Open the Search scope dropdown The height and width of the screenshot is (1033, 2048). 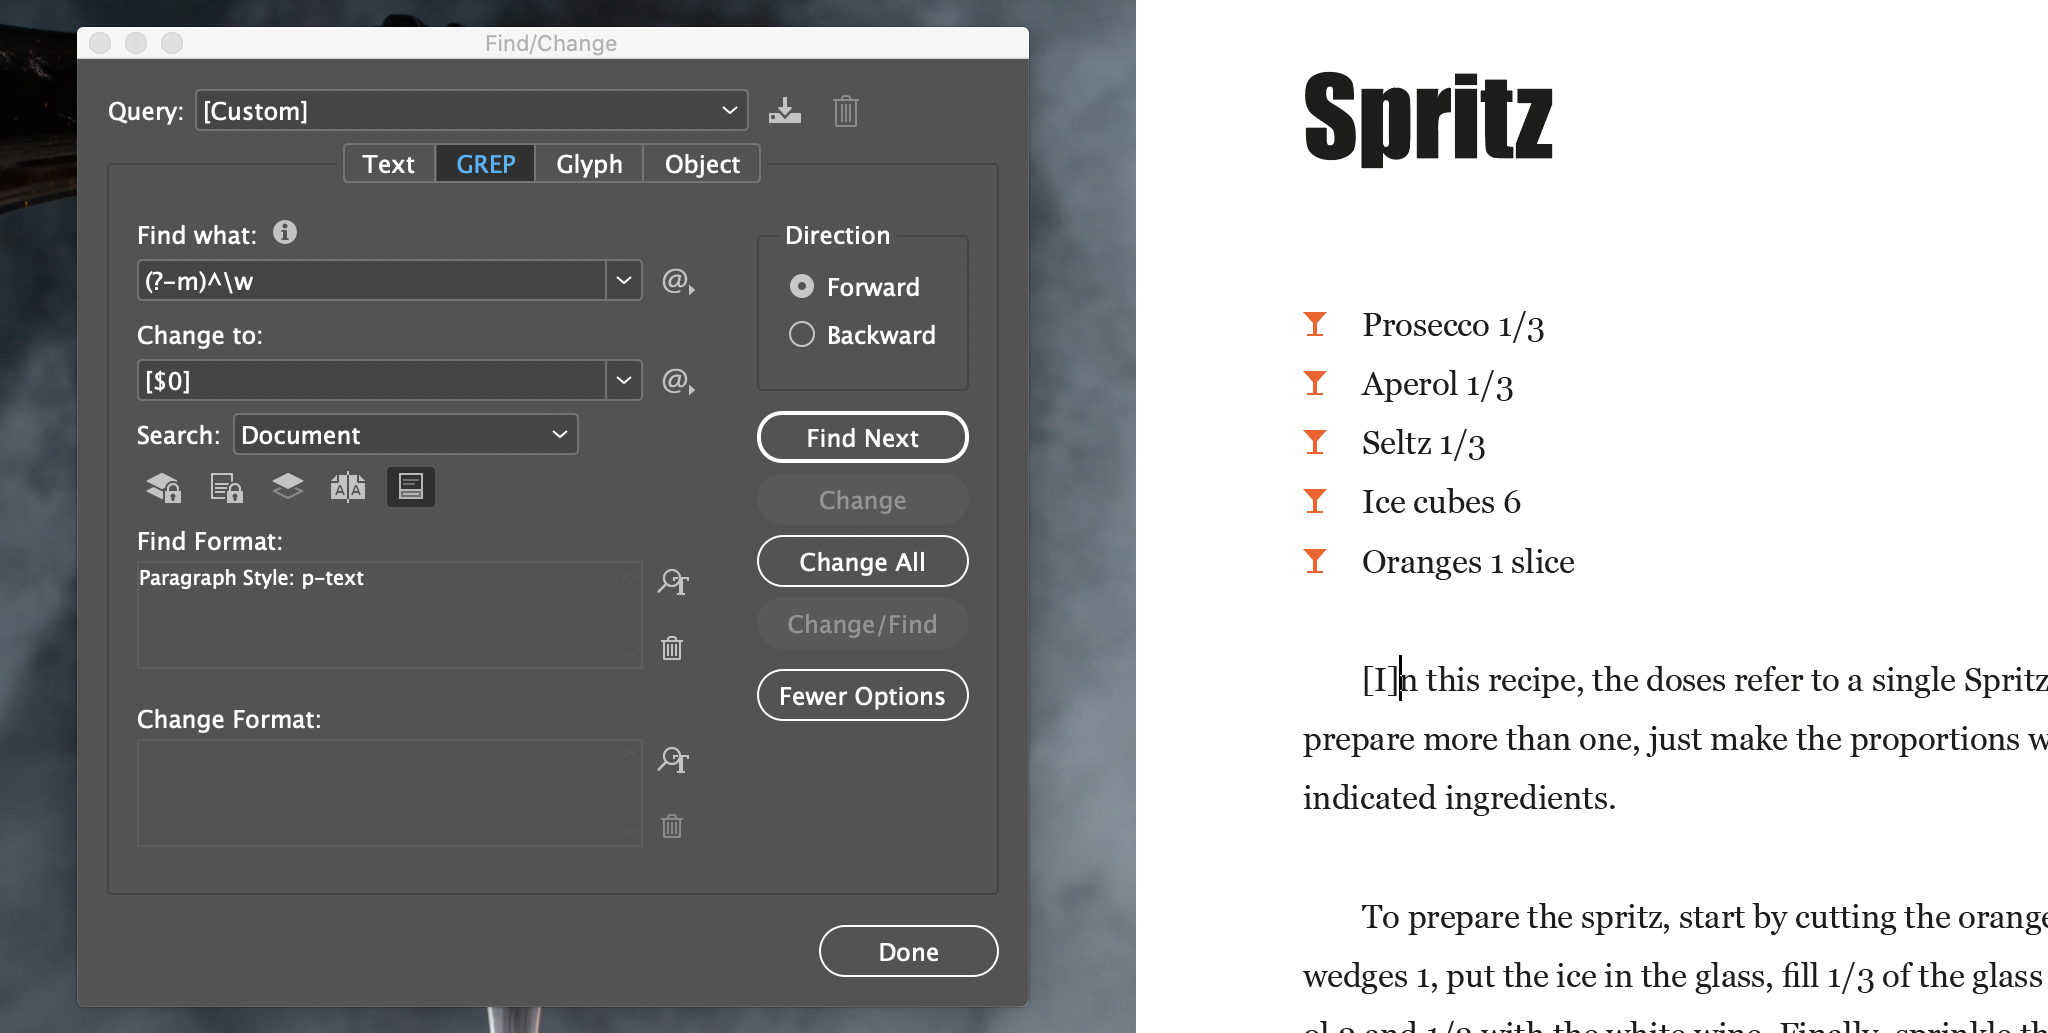(x=558, y=434)
